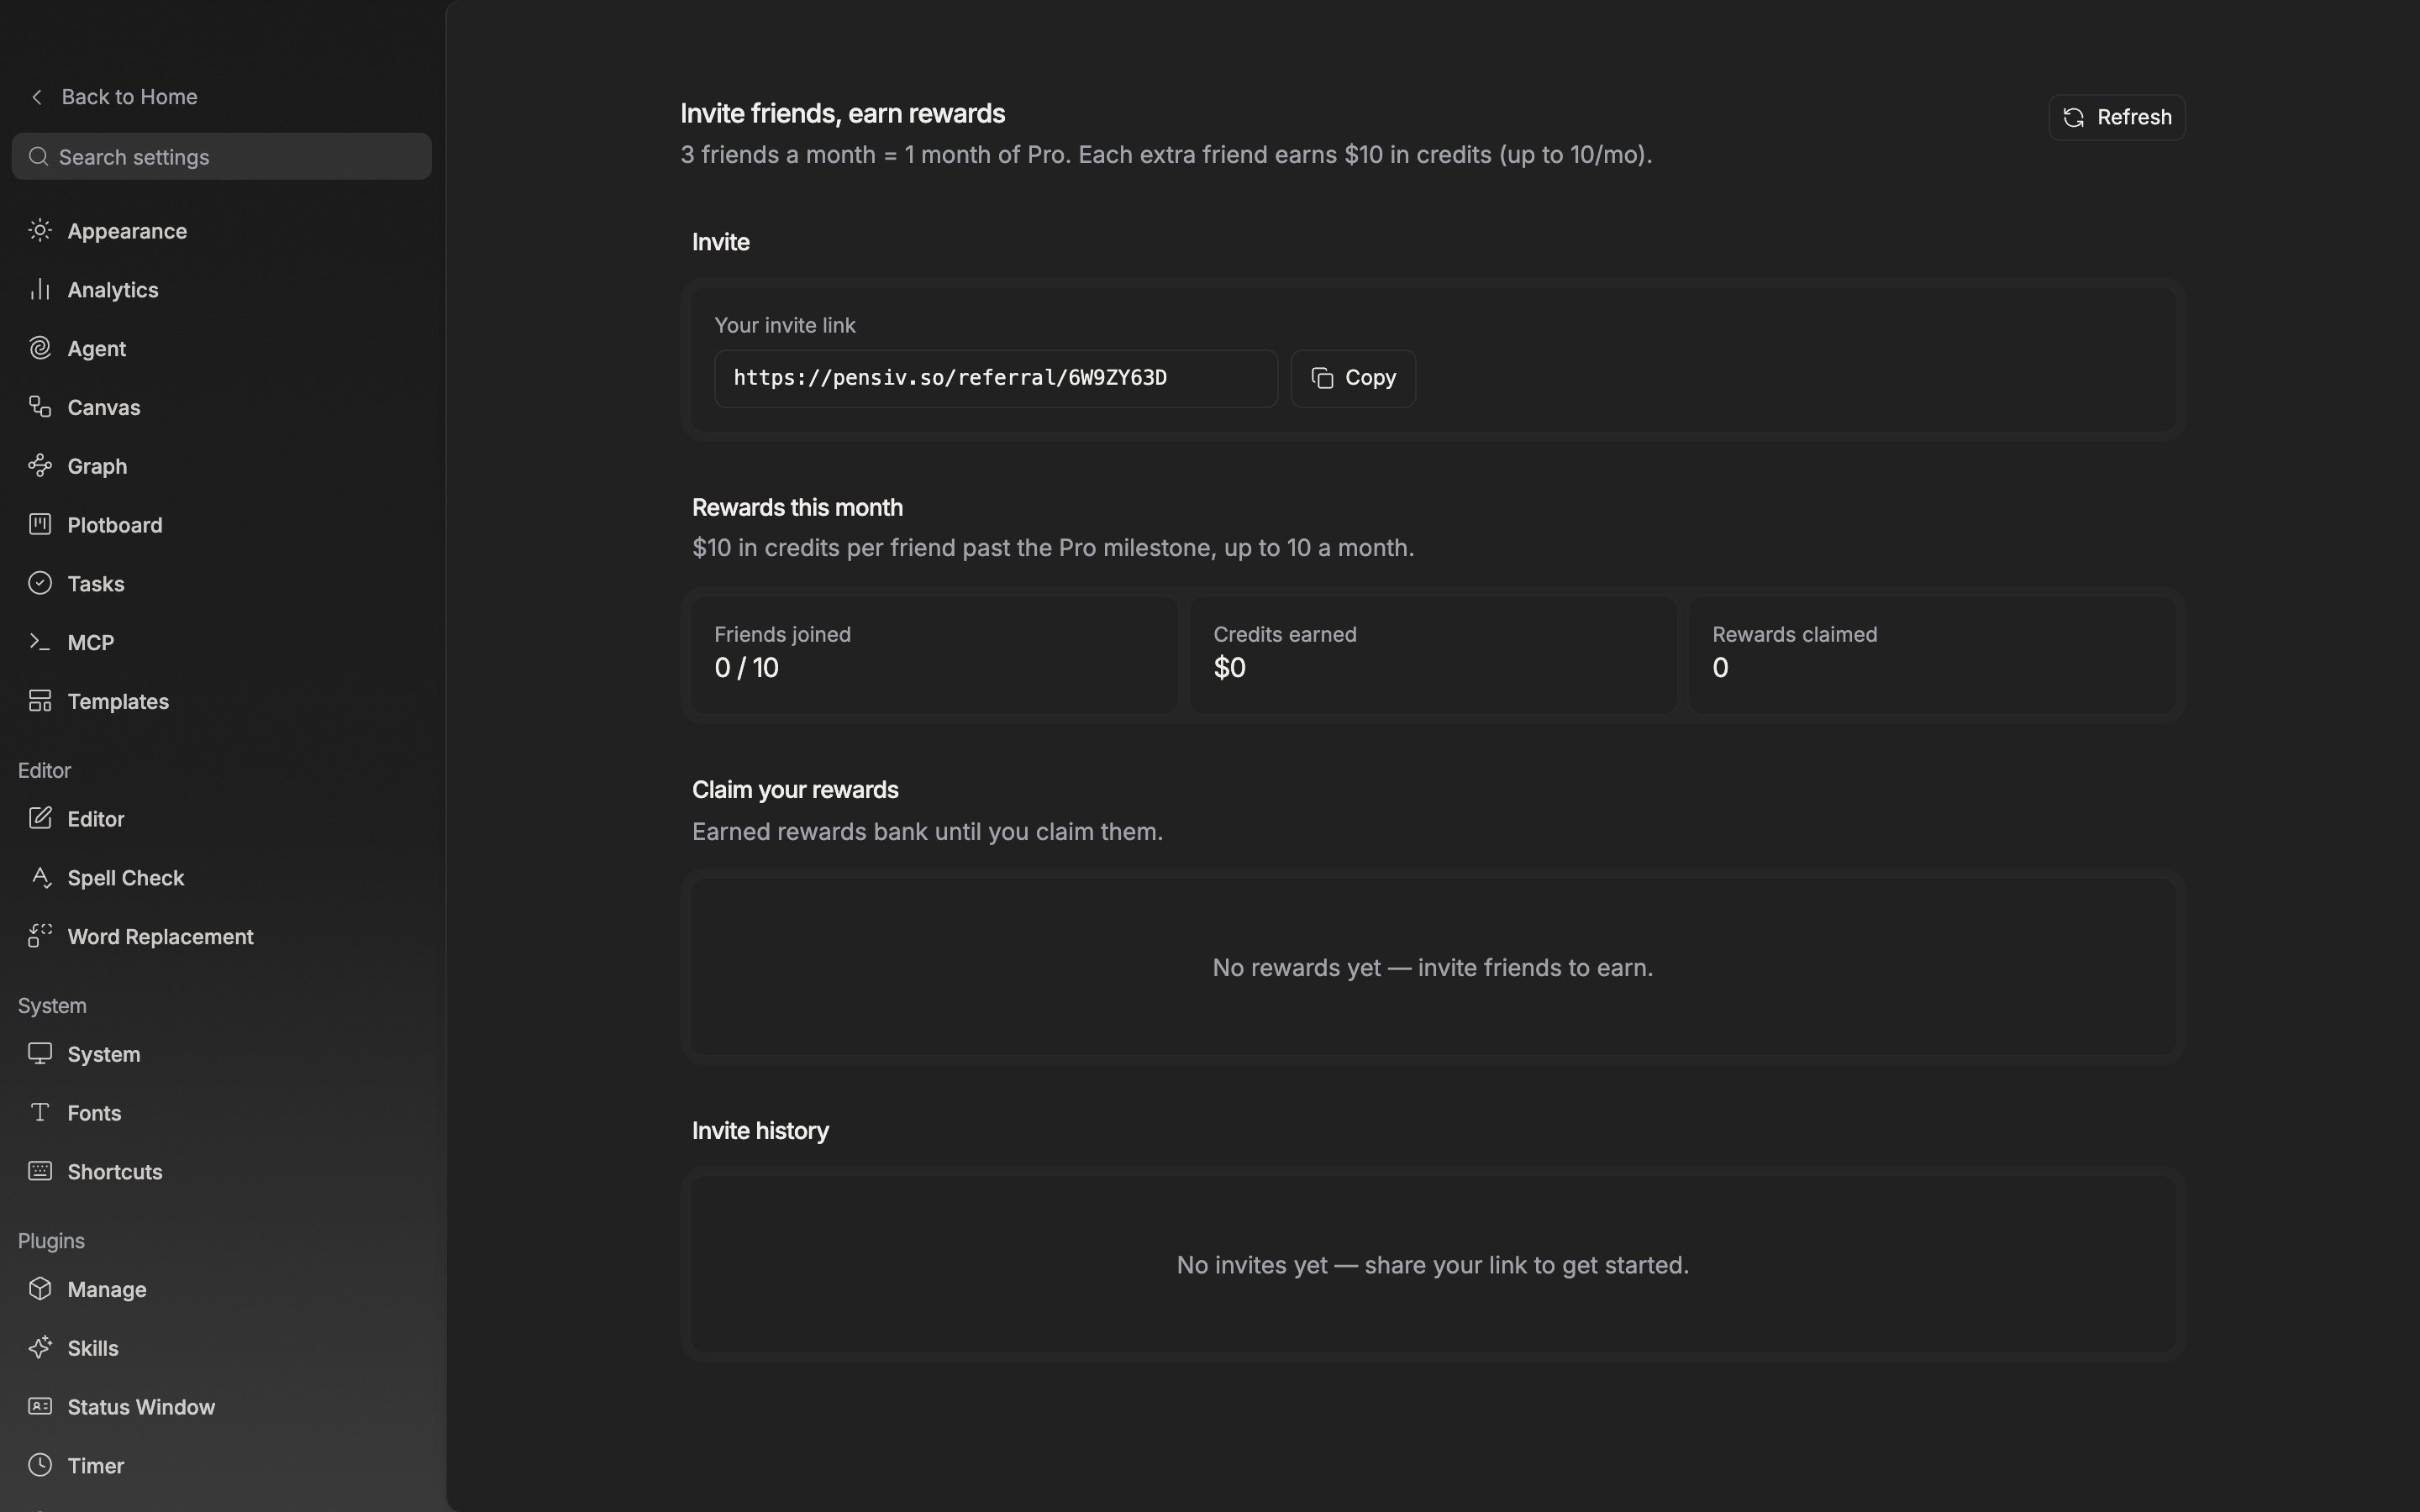Click the Templates layout icon
This screenshot has height=1512, width=2420.
(x=40, y=701)
